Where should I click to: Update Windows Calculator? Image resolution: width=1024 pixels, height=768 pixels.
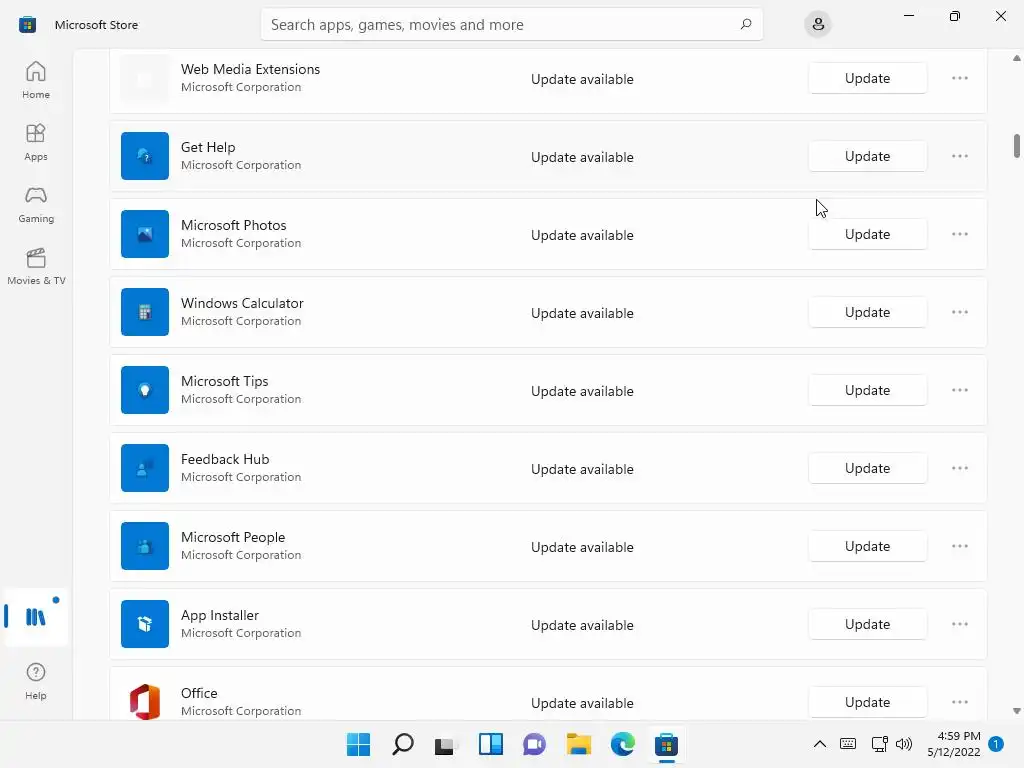tap(867, 312)
